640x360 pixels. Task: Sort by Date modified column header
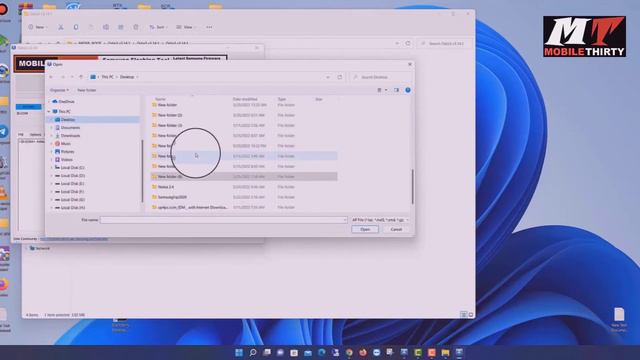click(245, 99)
